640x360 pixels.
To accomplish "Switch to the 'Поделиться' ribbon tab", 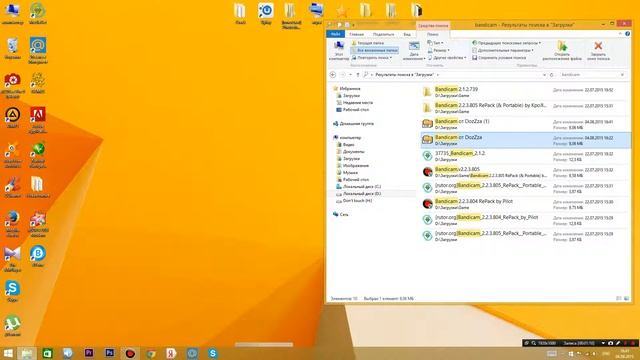I will (384, 34).
